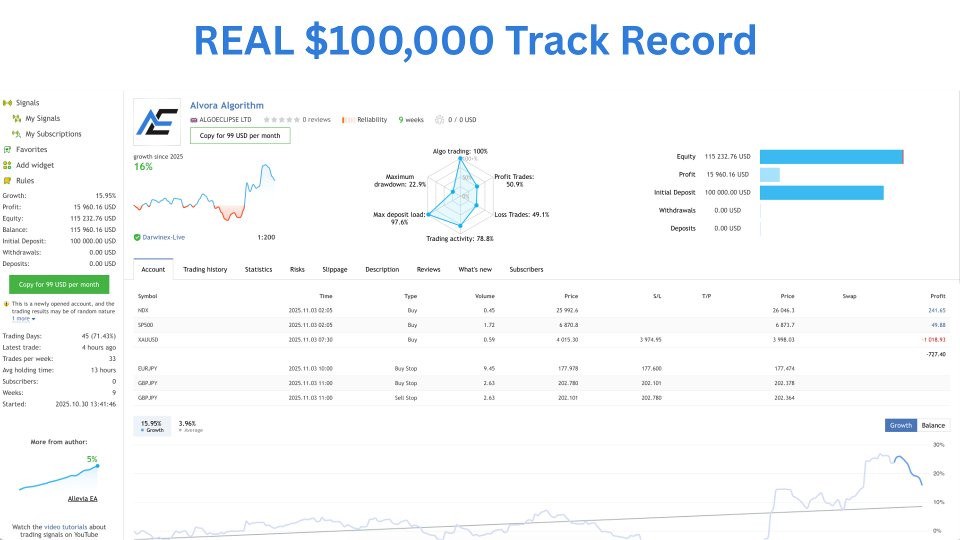
Task: Toggle the 15.95% Growth series legend
Action: (151, 426)
